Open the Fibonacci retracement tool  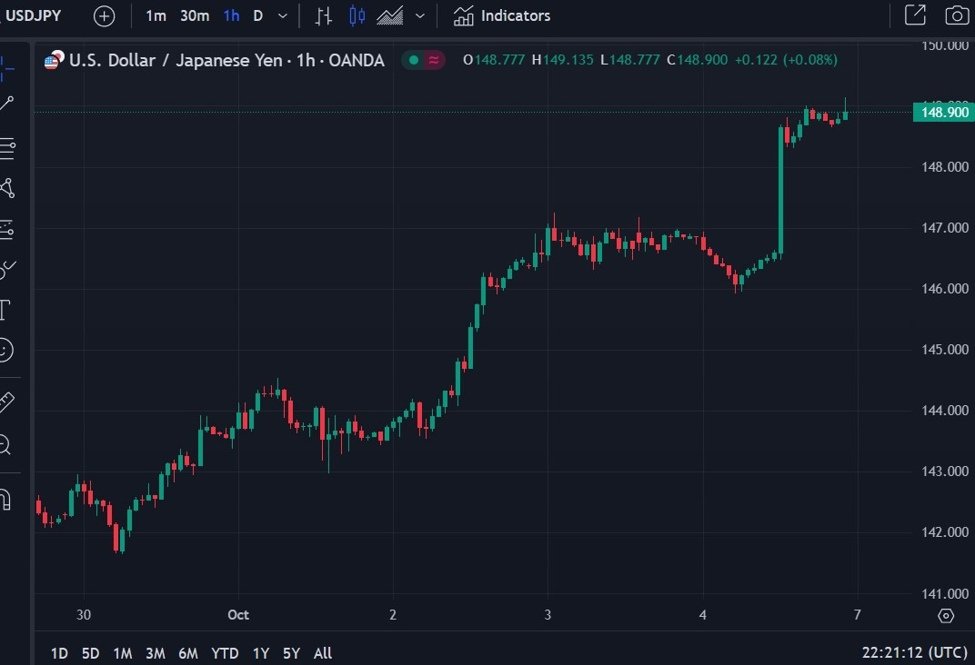point(7,149)
